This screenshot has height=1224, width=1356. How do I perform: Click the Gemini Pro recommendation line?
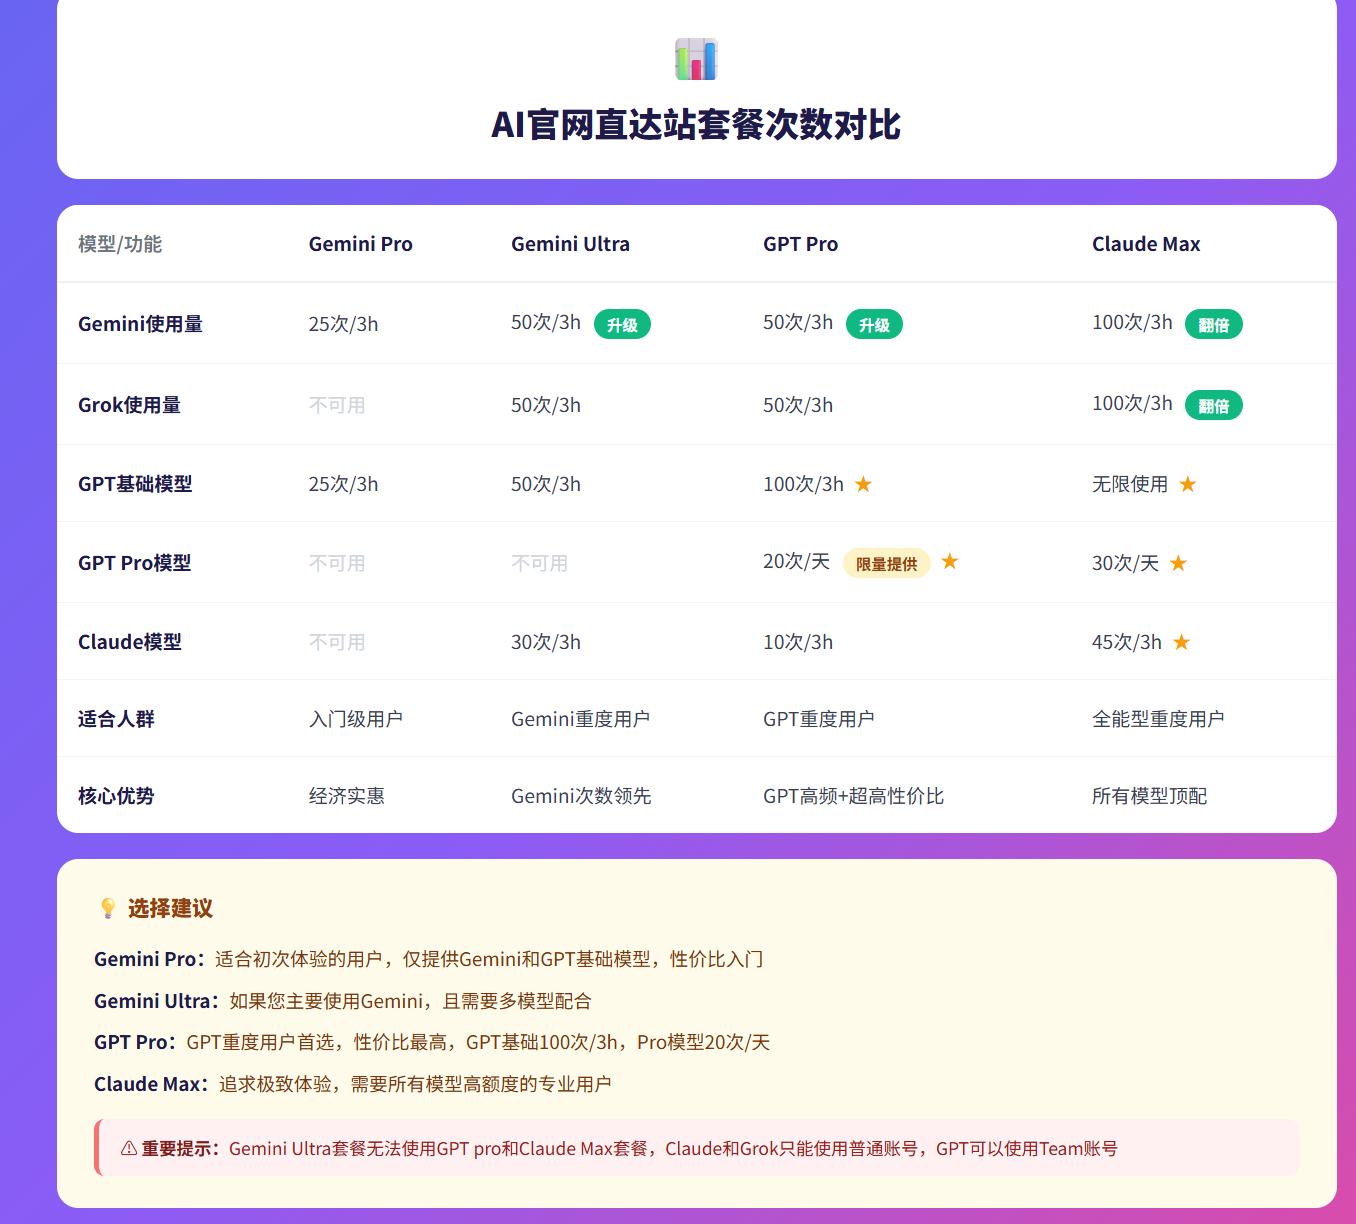[x=429, y=959]
